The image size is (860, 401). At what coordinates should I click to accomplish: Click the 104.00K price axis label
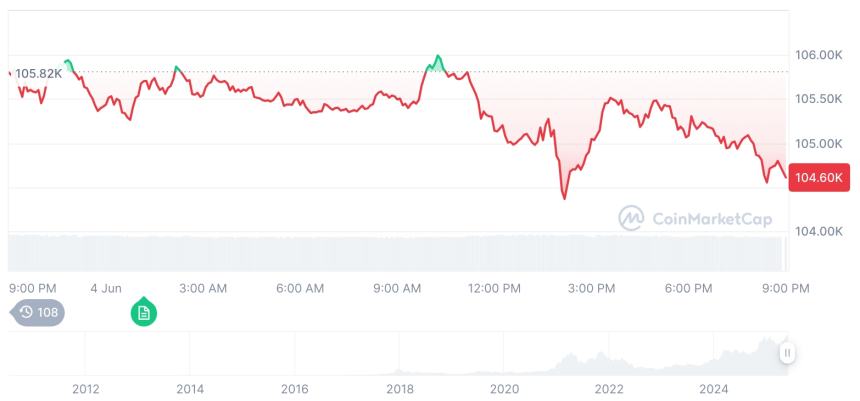(x=817, y=232)
